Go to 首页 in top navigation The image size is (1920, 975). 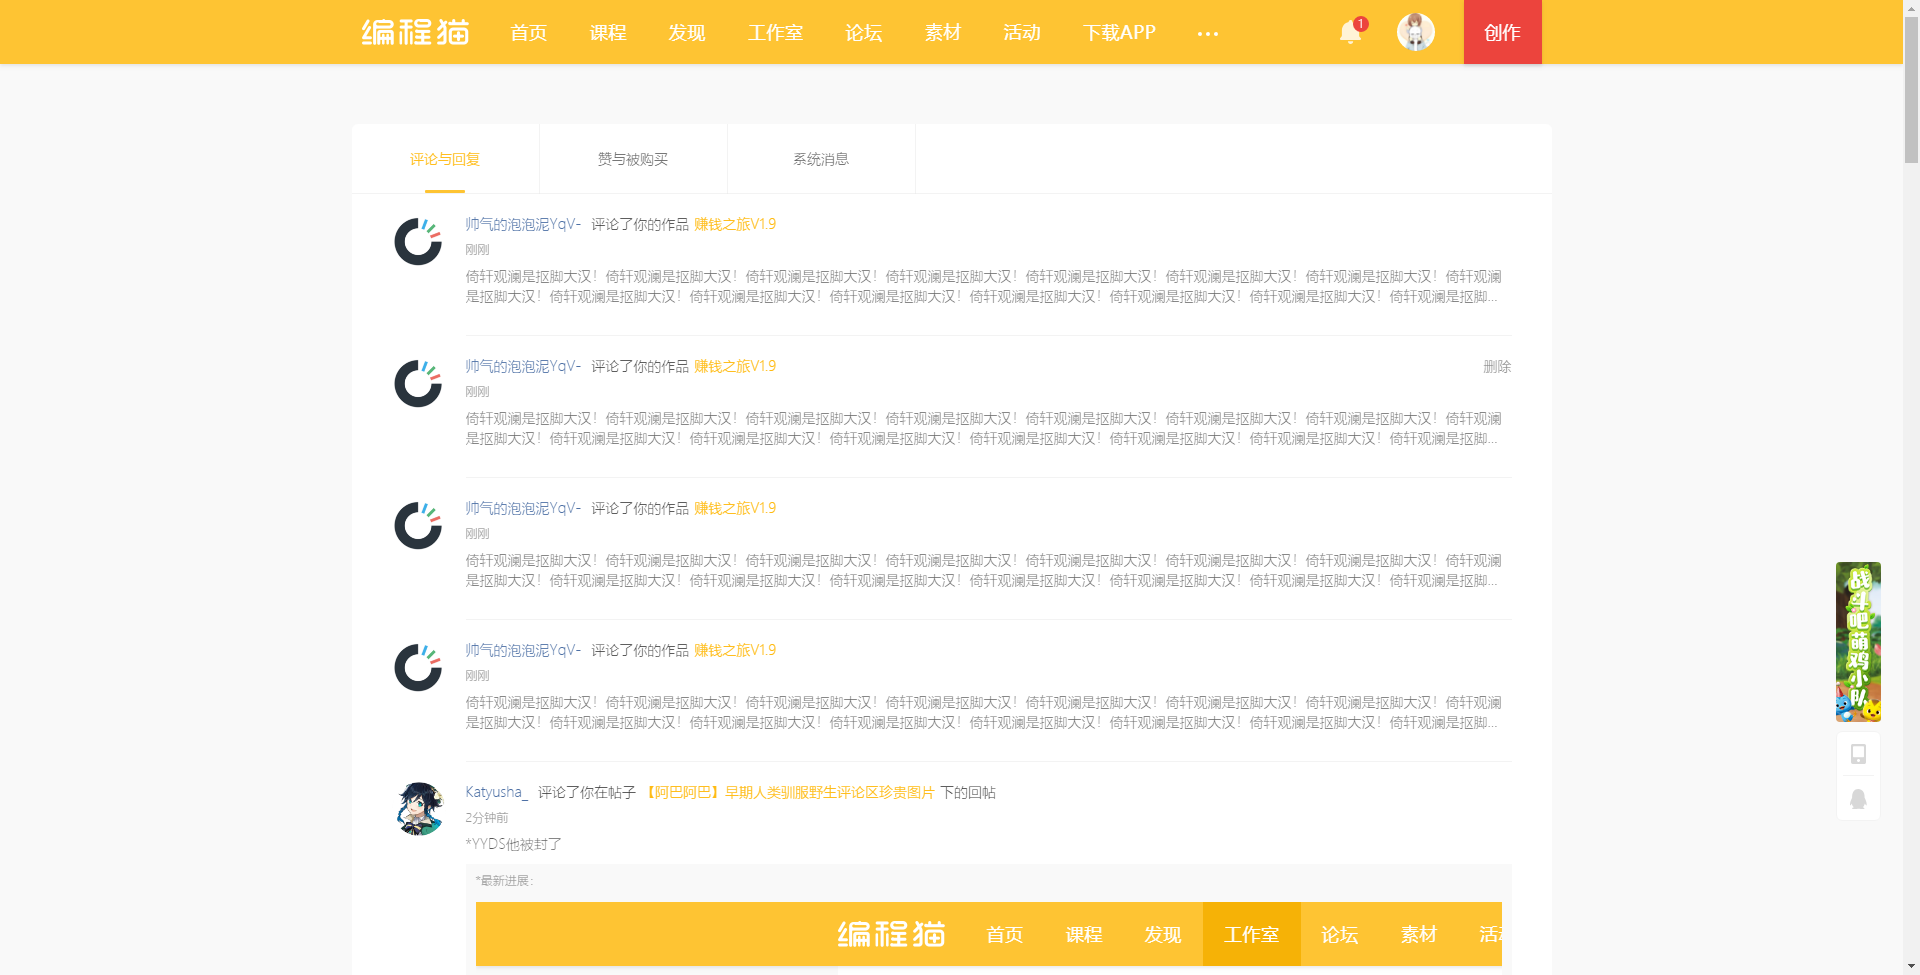pyautogui.click(x=529, y=33)
